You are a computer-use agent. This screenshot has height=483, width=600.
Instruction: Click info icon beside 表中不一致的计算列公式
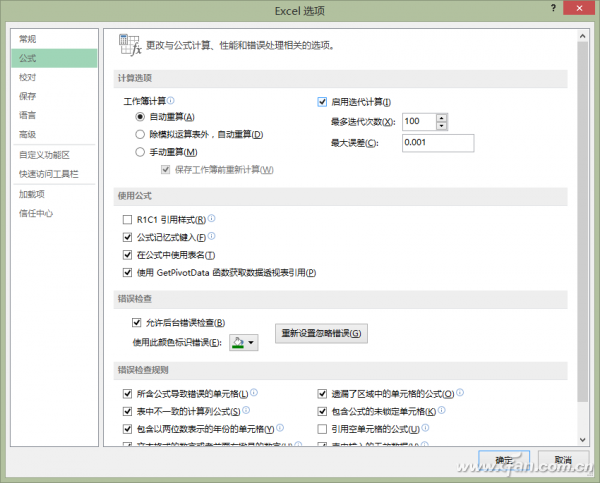[x=246, y=410]
